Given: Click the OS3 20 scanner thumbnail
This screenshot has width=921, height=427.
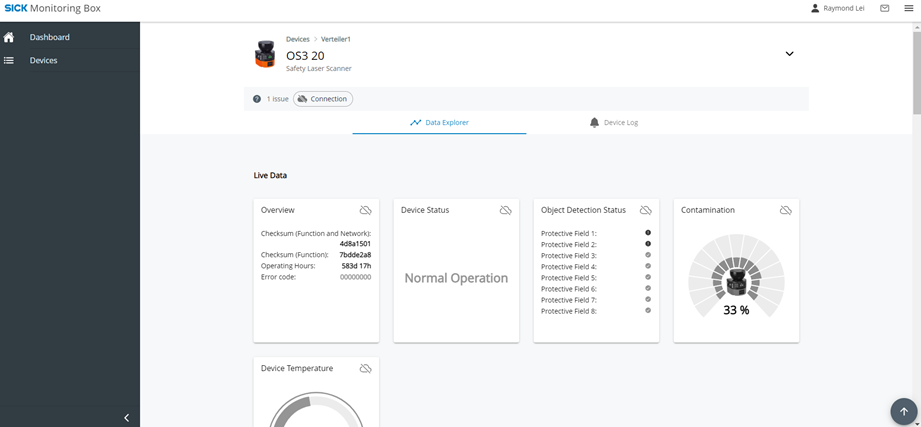Looking at the screenshot, I should 265,54.
